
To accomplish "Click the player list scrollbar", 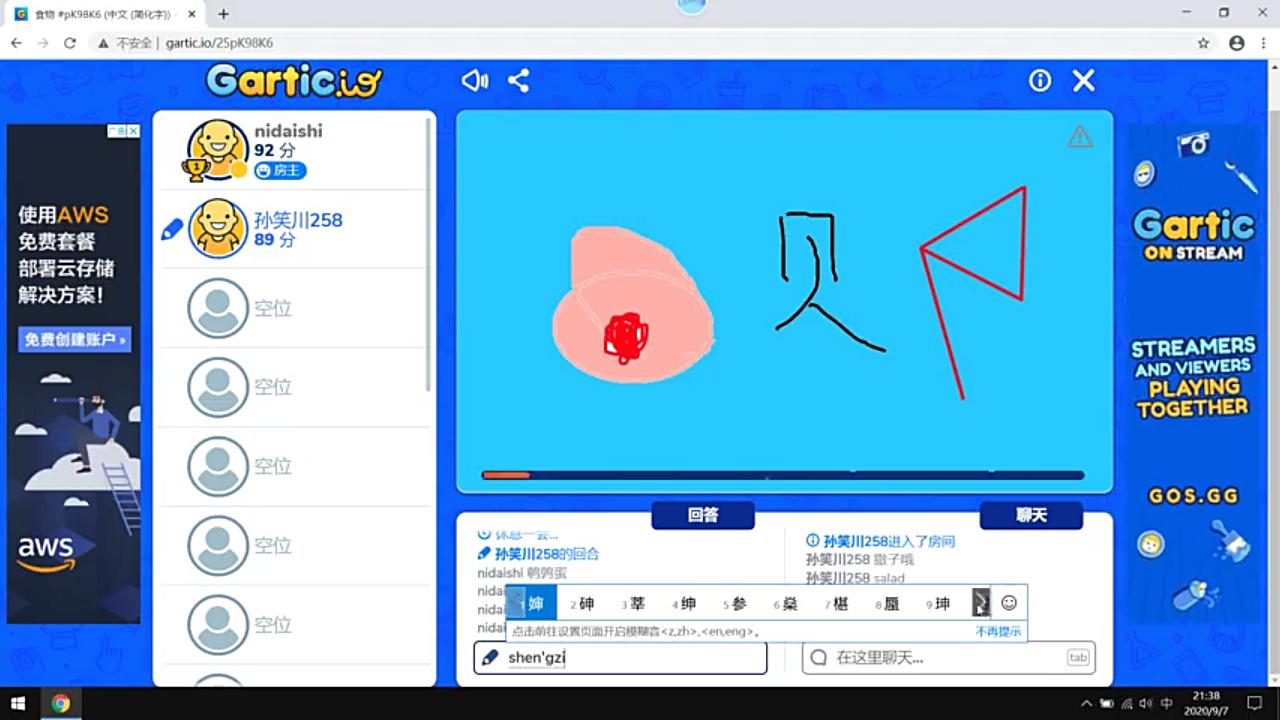I will [x=429, y=255].
